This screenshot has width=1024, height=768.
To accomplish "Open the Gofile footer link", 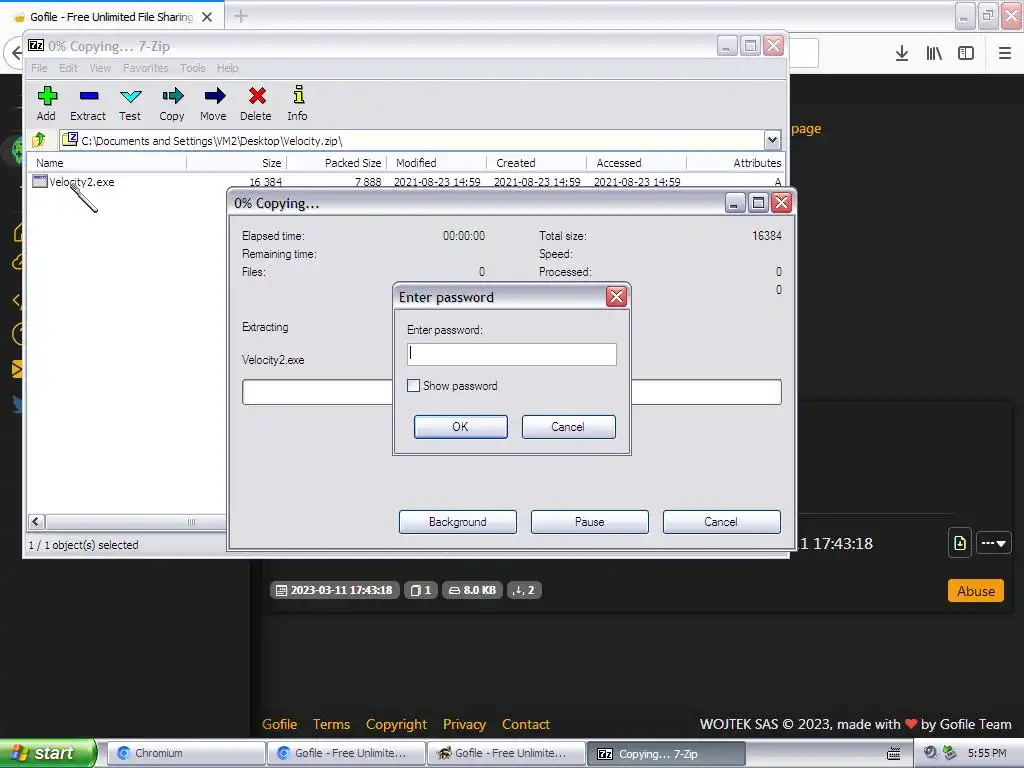I will tap(280, 724).
